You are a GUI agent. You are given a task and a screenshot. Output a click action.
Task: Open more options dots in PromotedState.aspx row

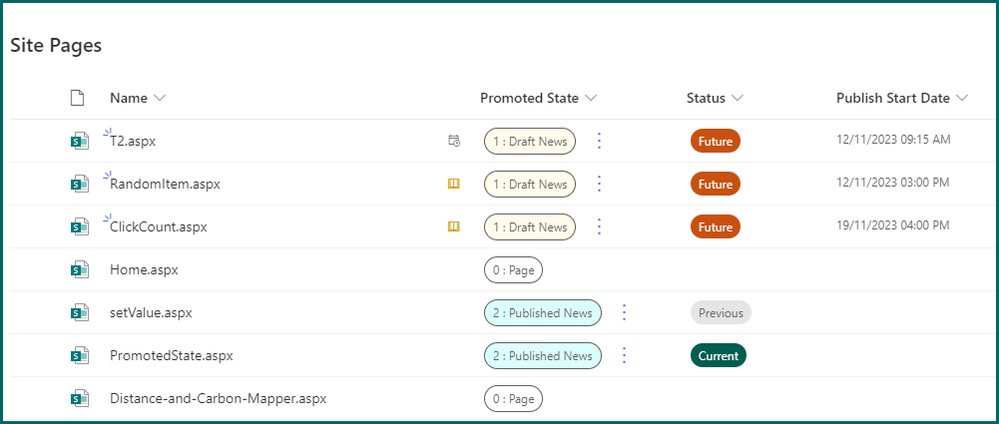[624, 356]
